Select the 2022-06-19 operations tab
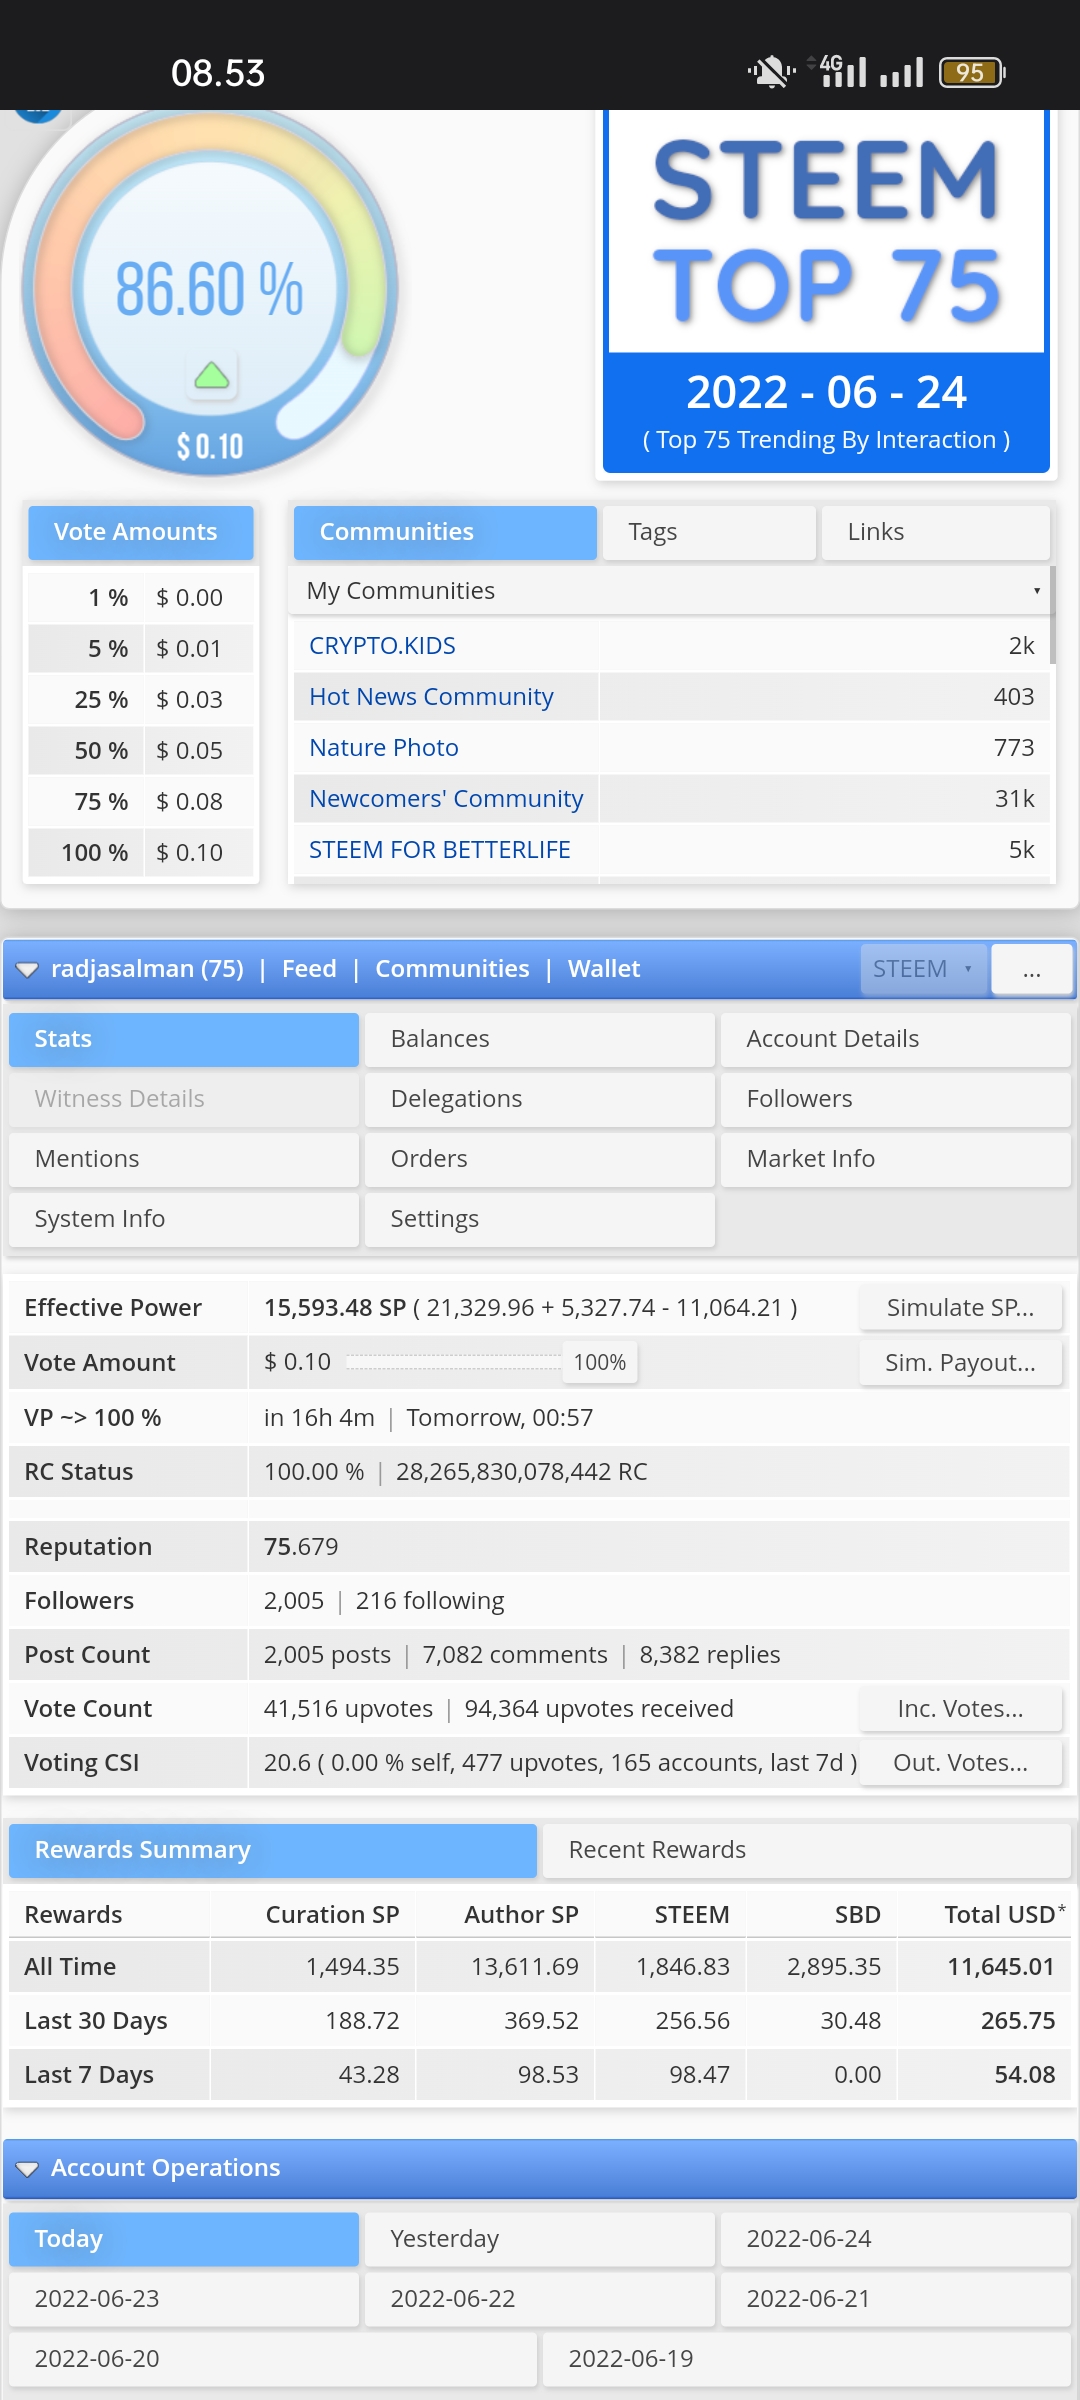Viewport: 1080px width, 2400px height. (807, 2359)
